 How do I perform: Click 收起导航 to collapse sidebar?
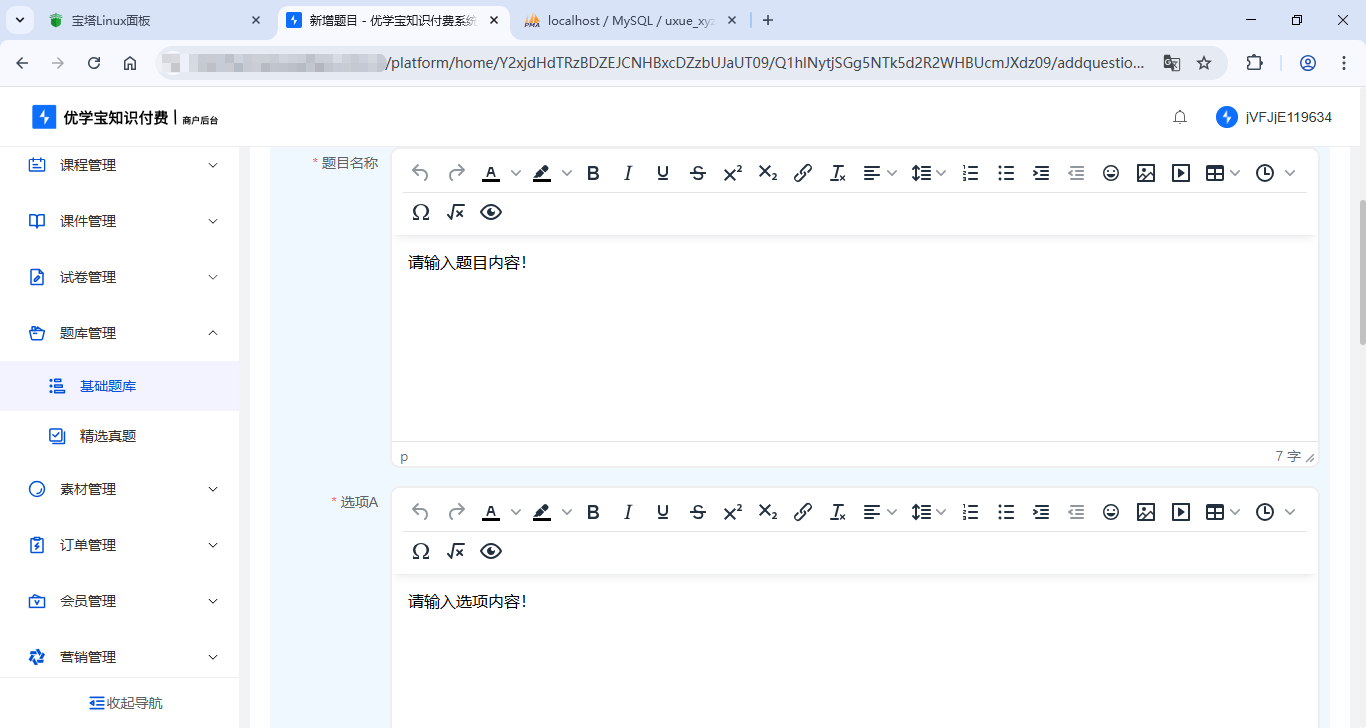click(126, 703)
